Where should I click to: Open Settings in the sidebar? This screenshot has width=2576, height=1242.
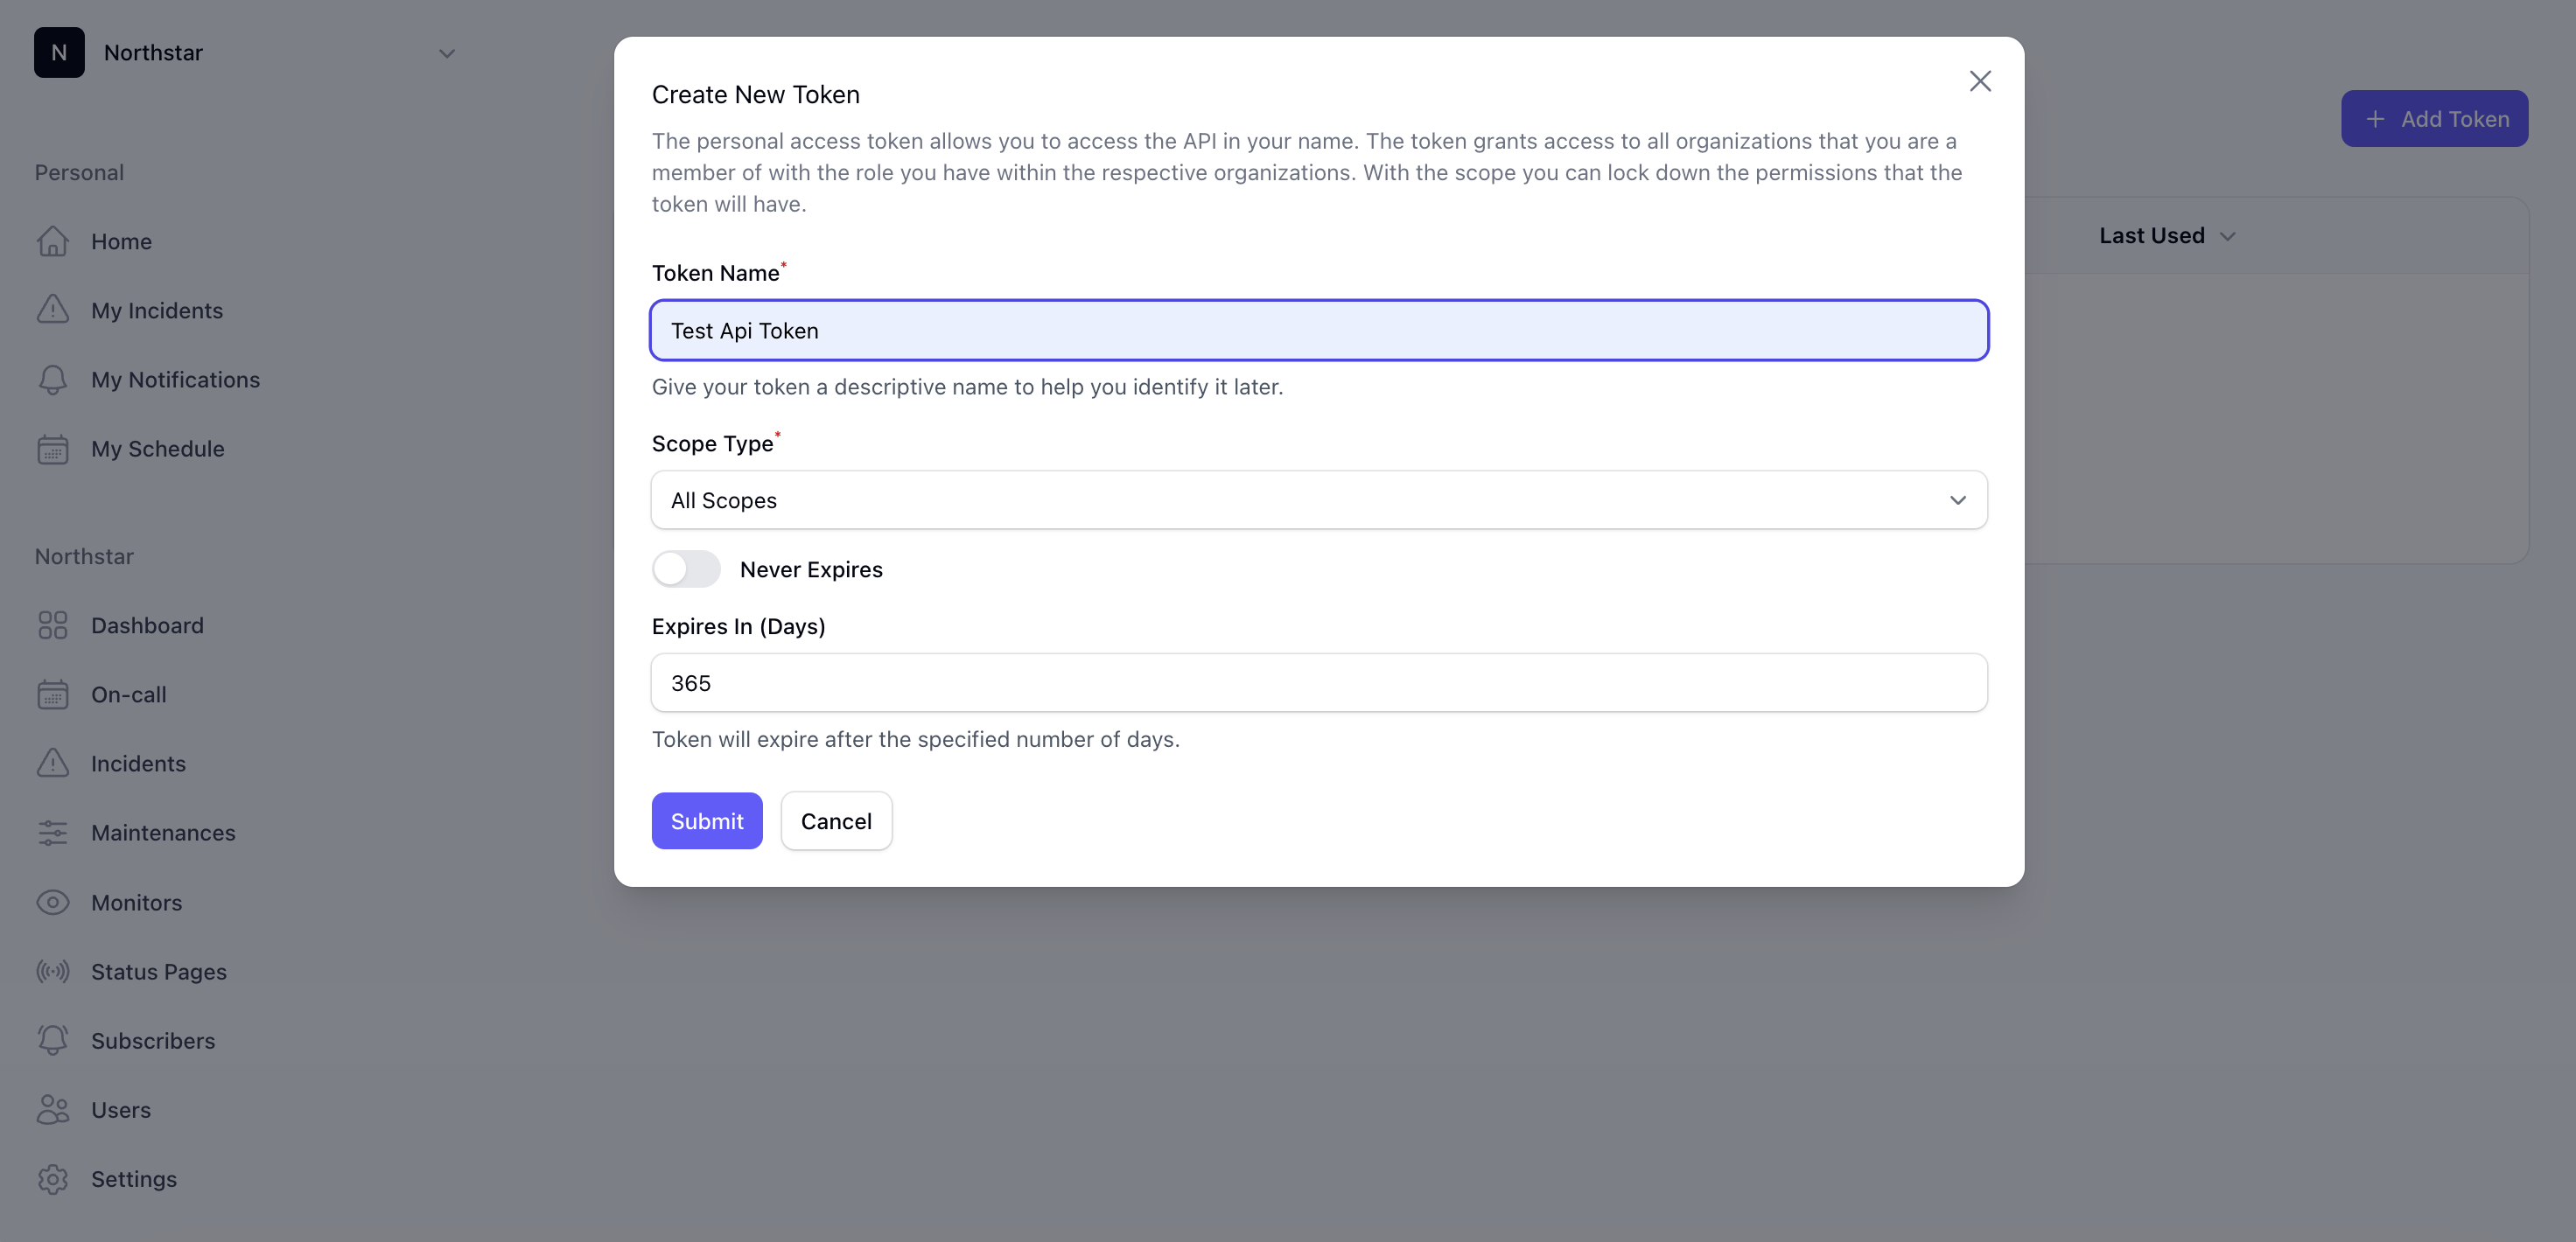[133, 1179]
